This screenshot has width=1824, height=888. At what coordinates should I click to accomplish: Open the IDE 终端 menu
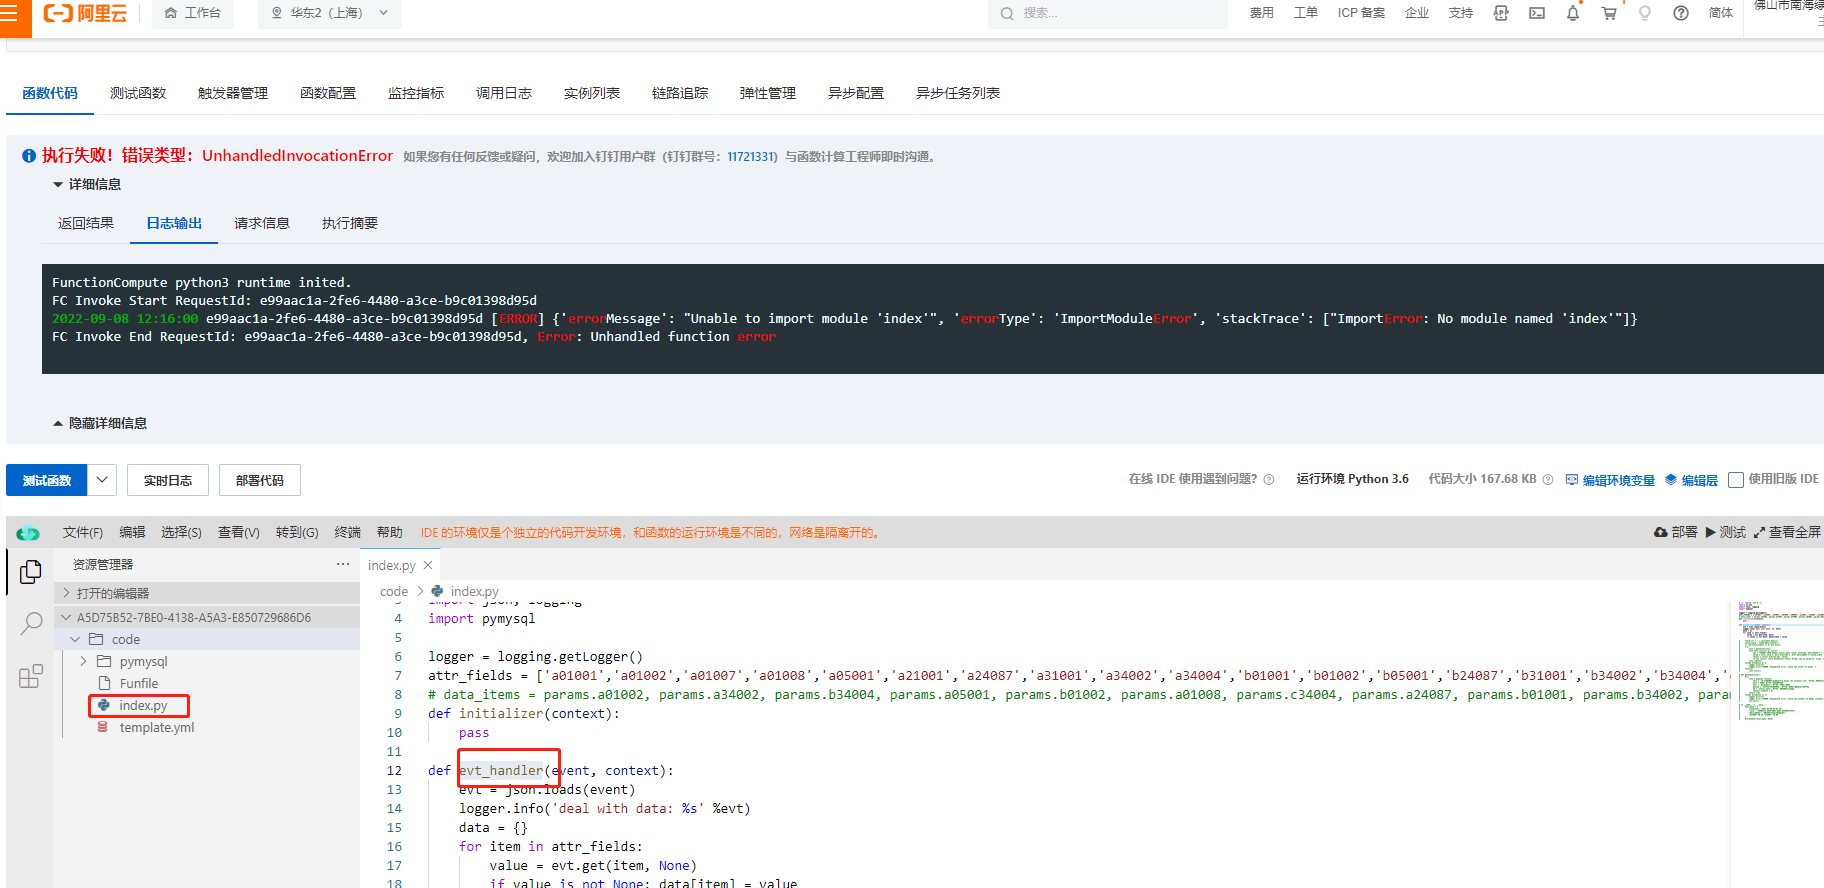point(348,532)
